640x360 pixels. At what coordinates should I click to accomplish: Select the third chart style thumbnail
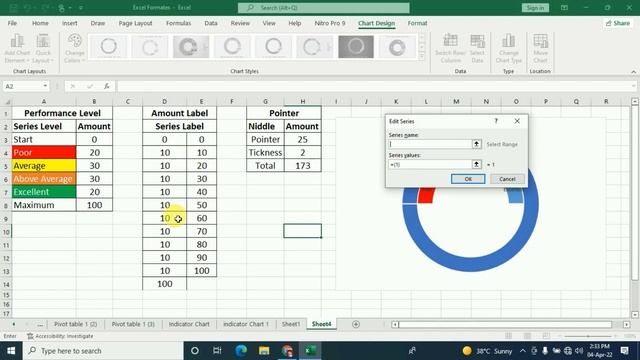191,47
